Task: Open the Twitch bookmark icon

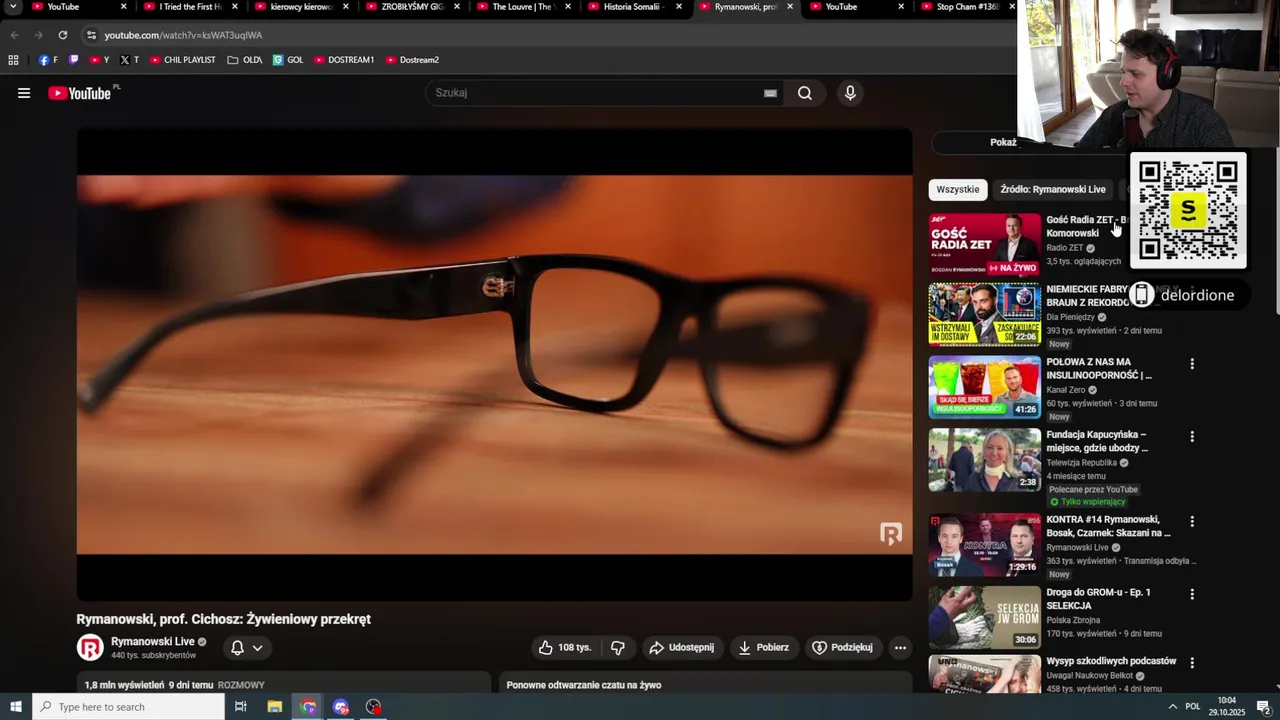Action: 73,60
